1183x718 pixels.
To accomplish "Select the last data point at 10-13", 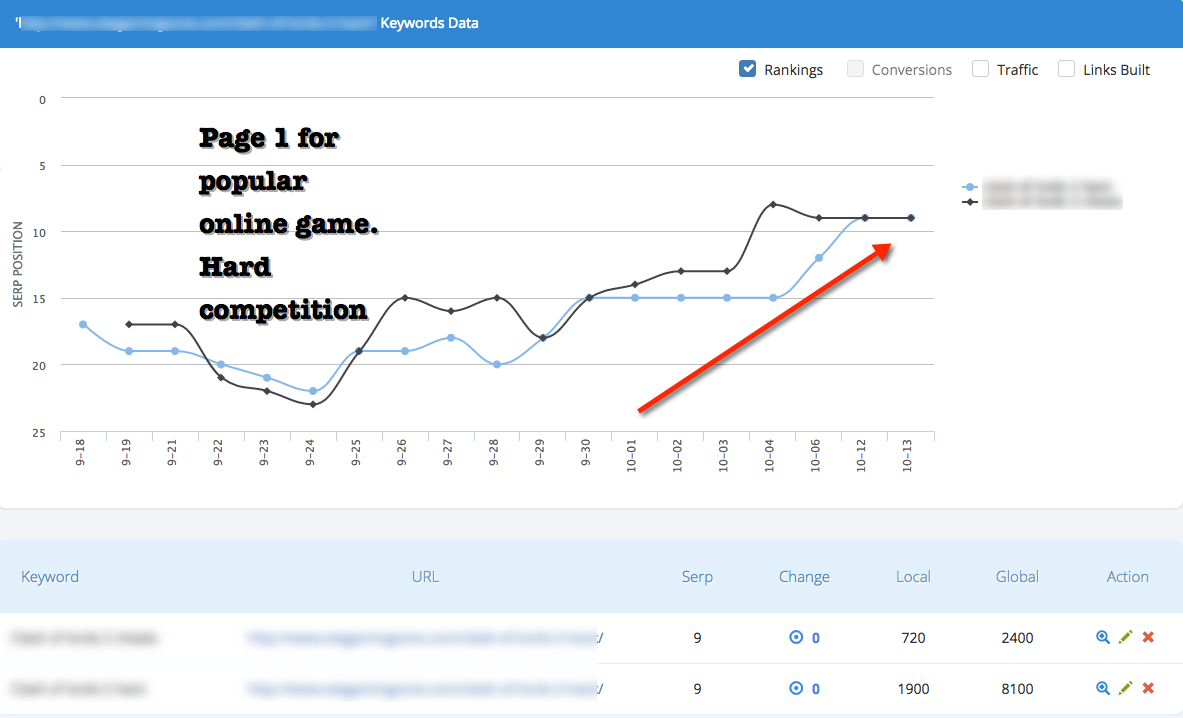I will 910,216.
